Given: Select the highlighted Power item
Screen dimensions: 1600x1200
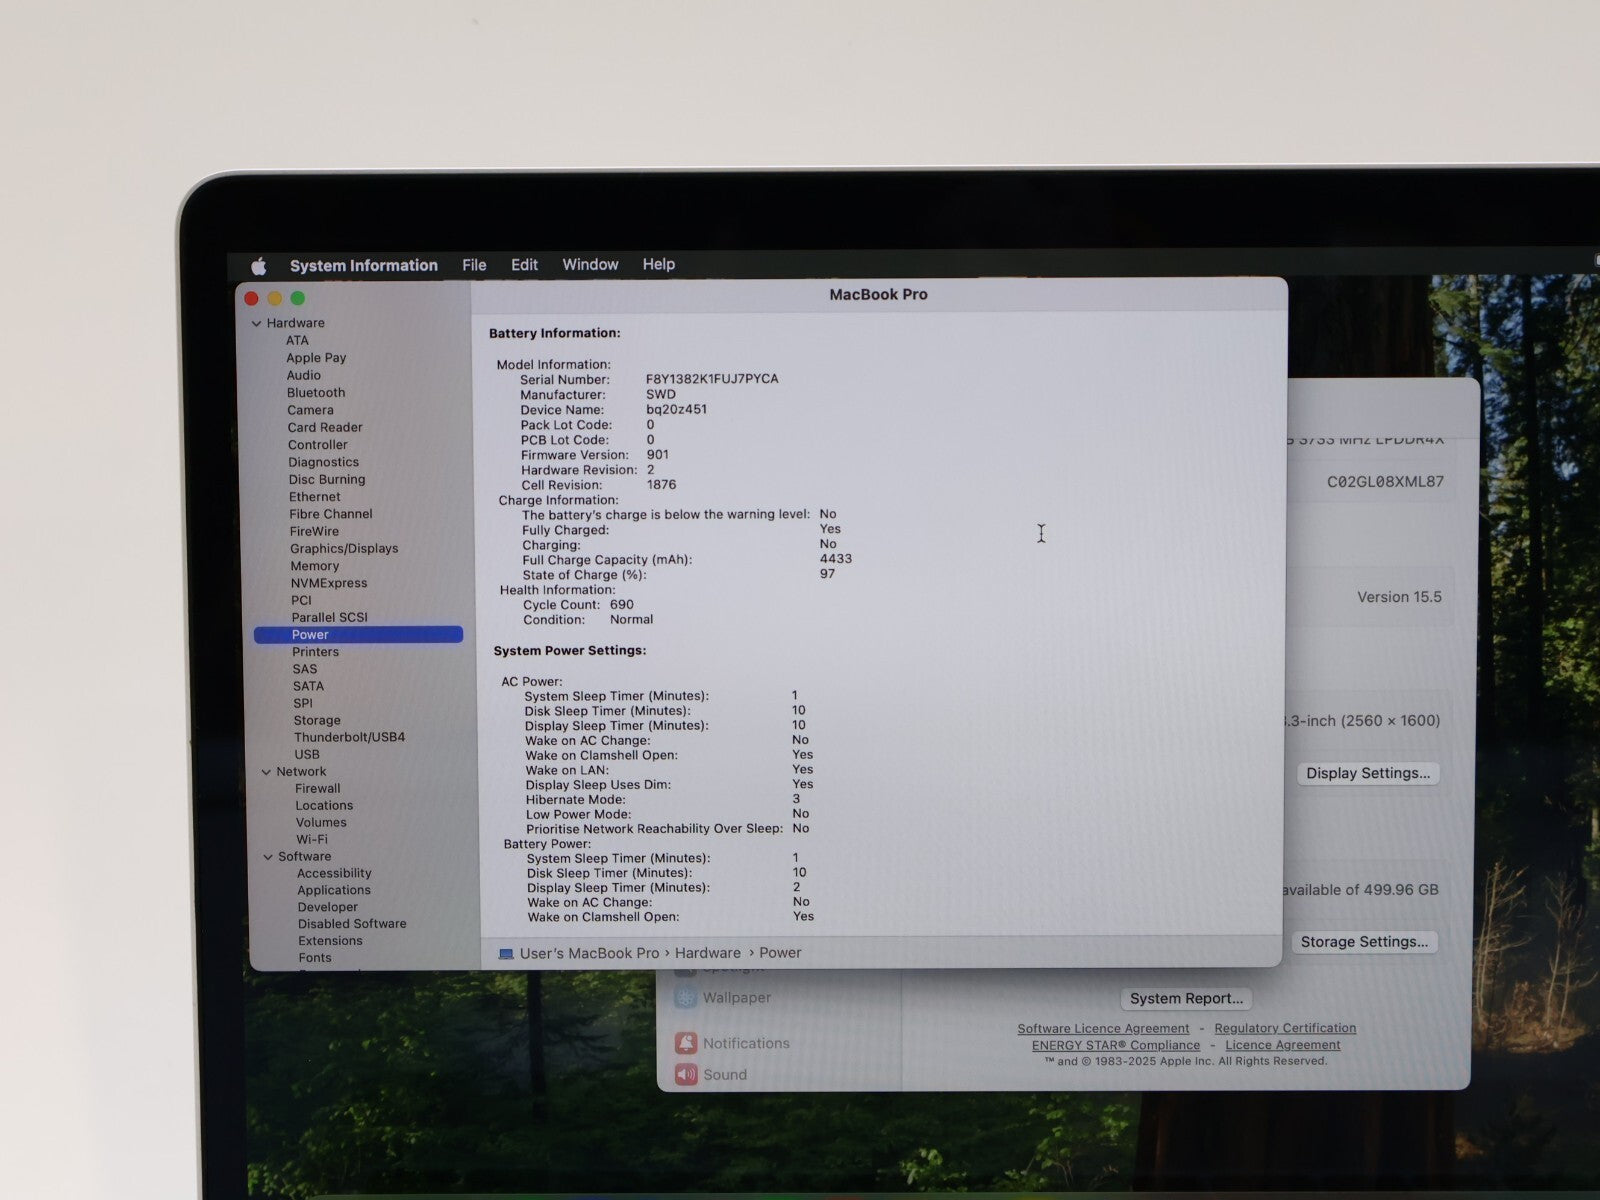Looking at the screenshot, I should [358, 635].
